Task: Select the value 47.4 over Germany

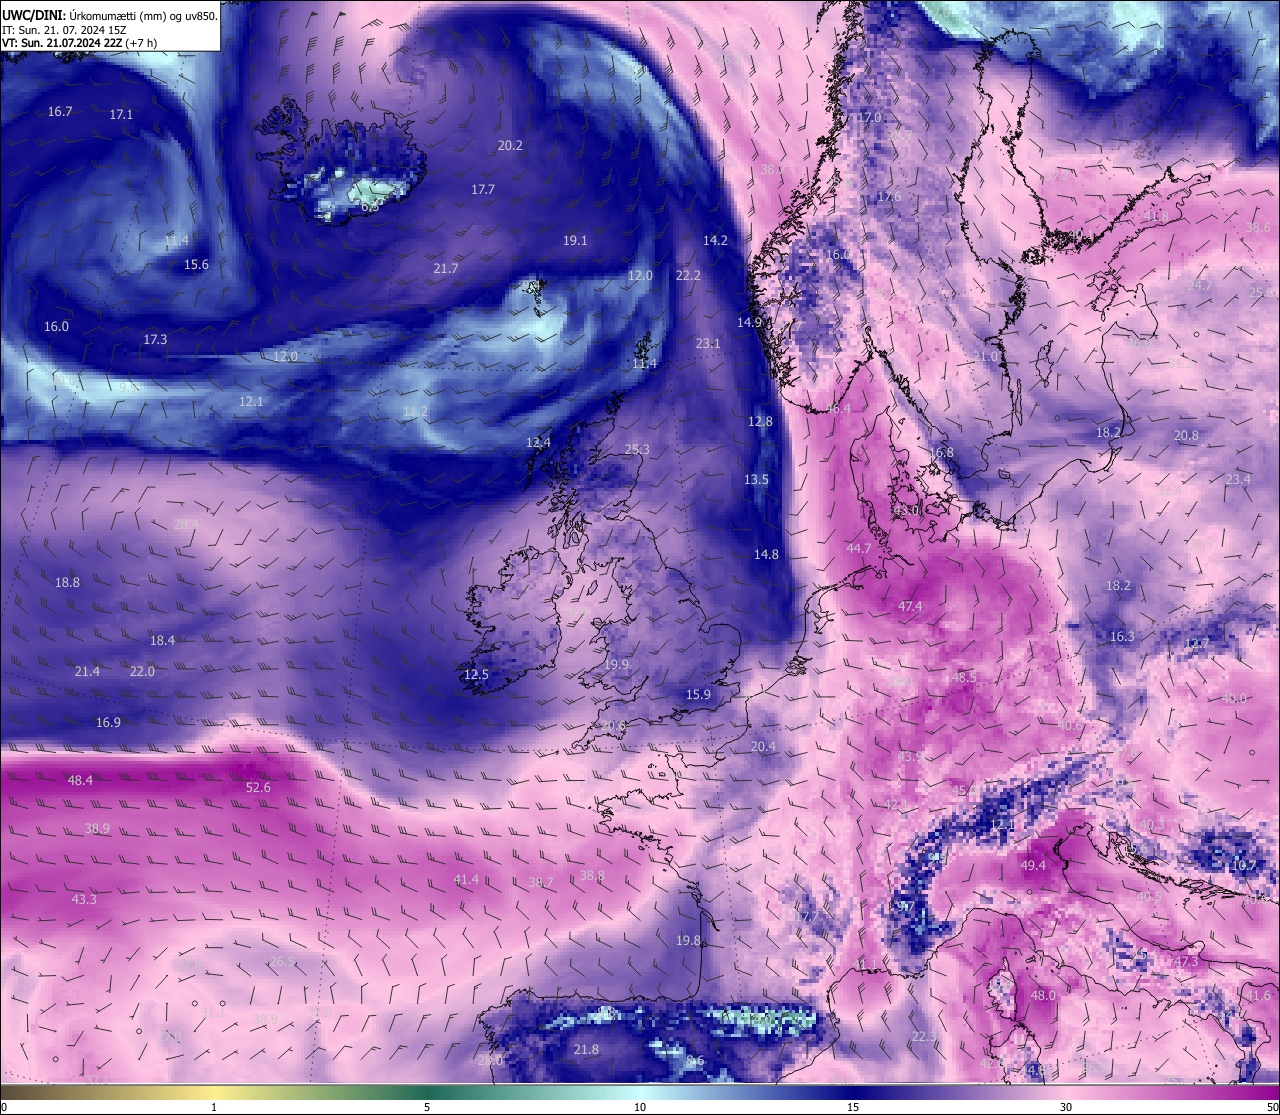Action: coord(910,607)
